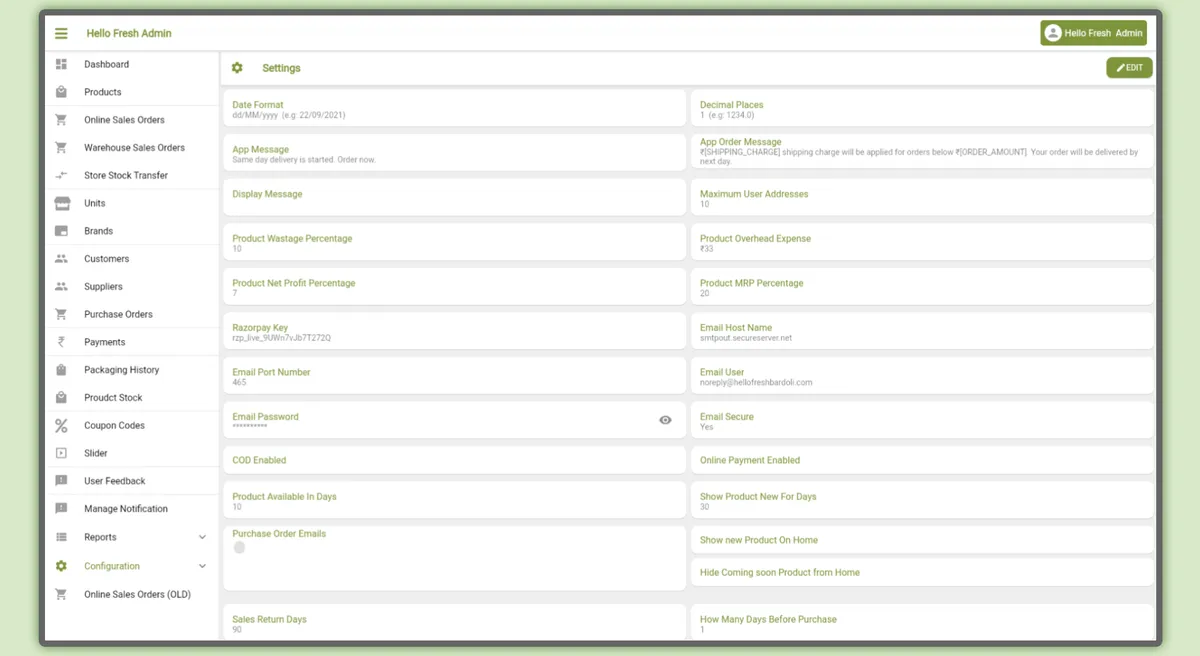
Task: Click the Online Sales Orders cart icon
Action: point(61,120)
